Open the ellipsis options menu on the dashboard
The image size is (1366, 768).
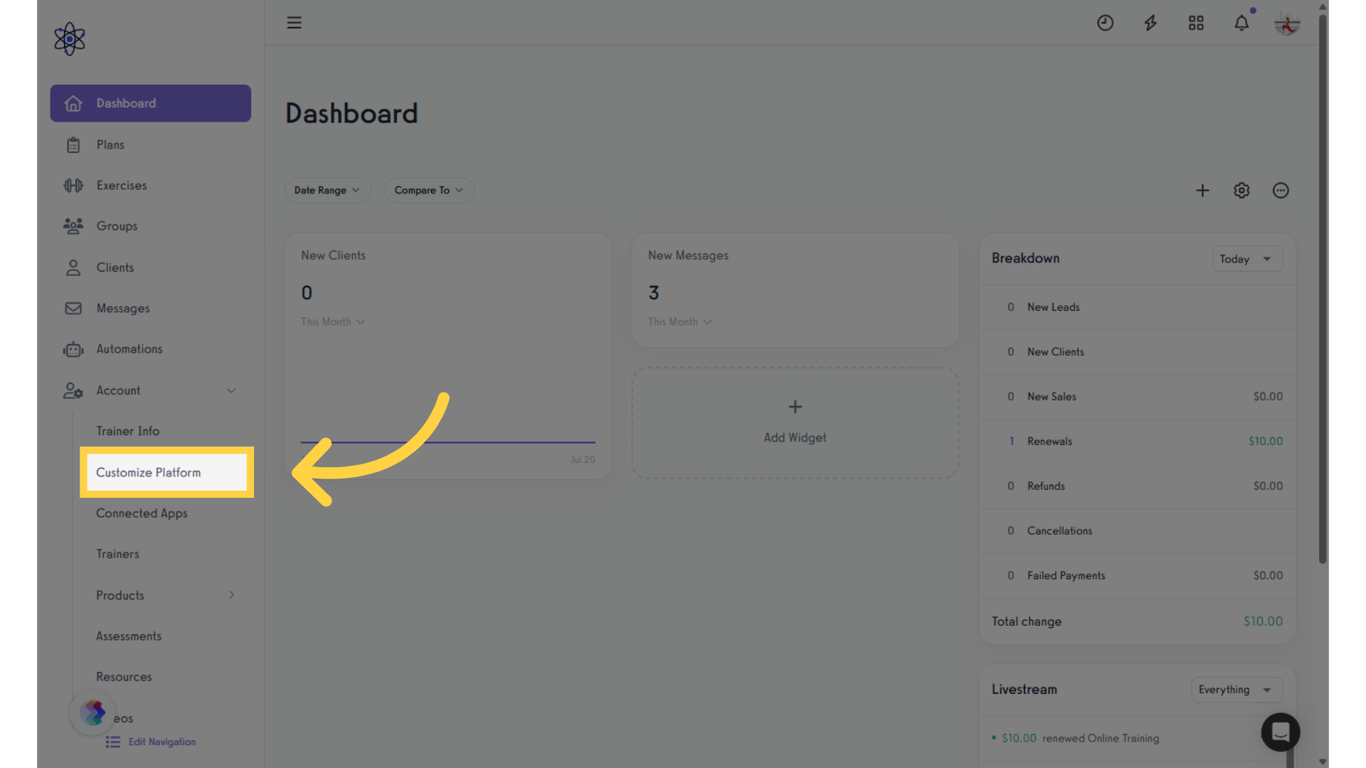tap(1281, 190)
